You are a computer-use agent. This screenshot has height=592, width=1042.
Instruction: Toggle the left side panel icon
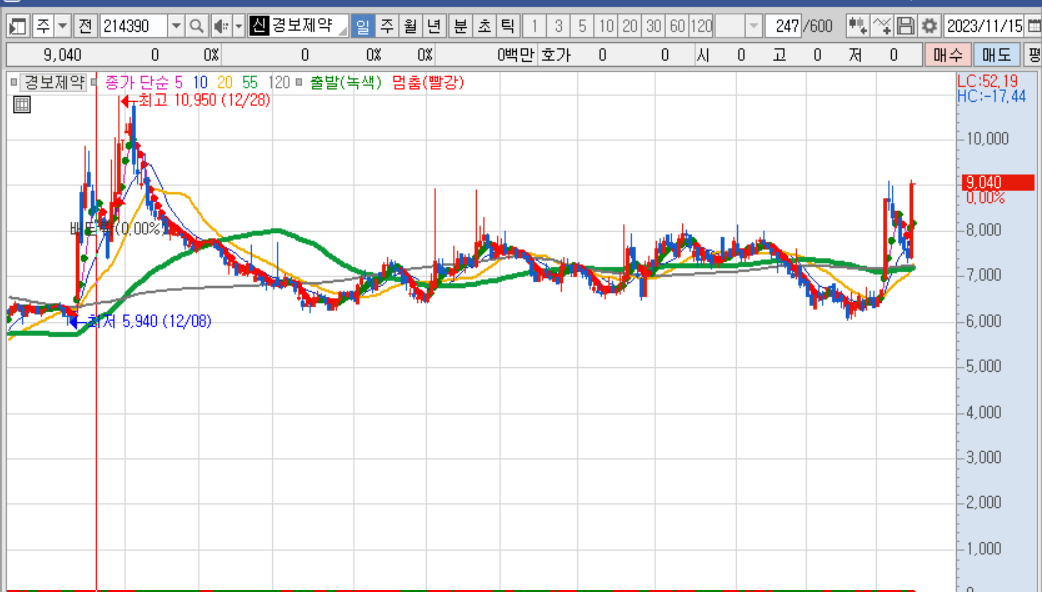coord(17,27)
